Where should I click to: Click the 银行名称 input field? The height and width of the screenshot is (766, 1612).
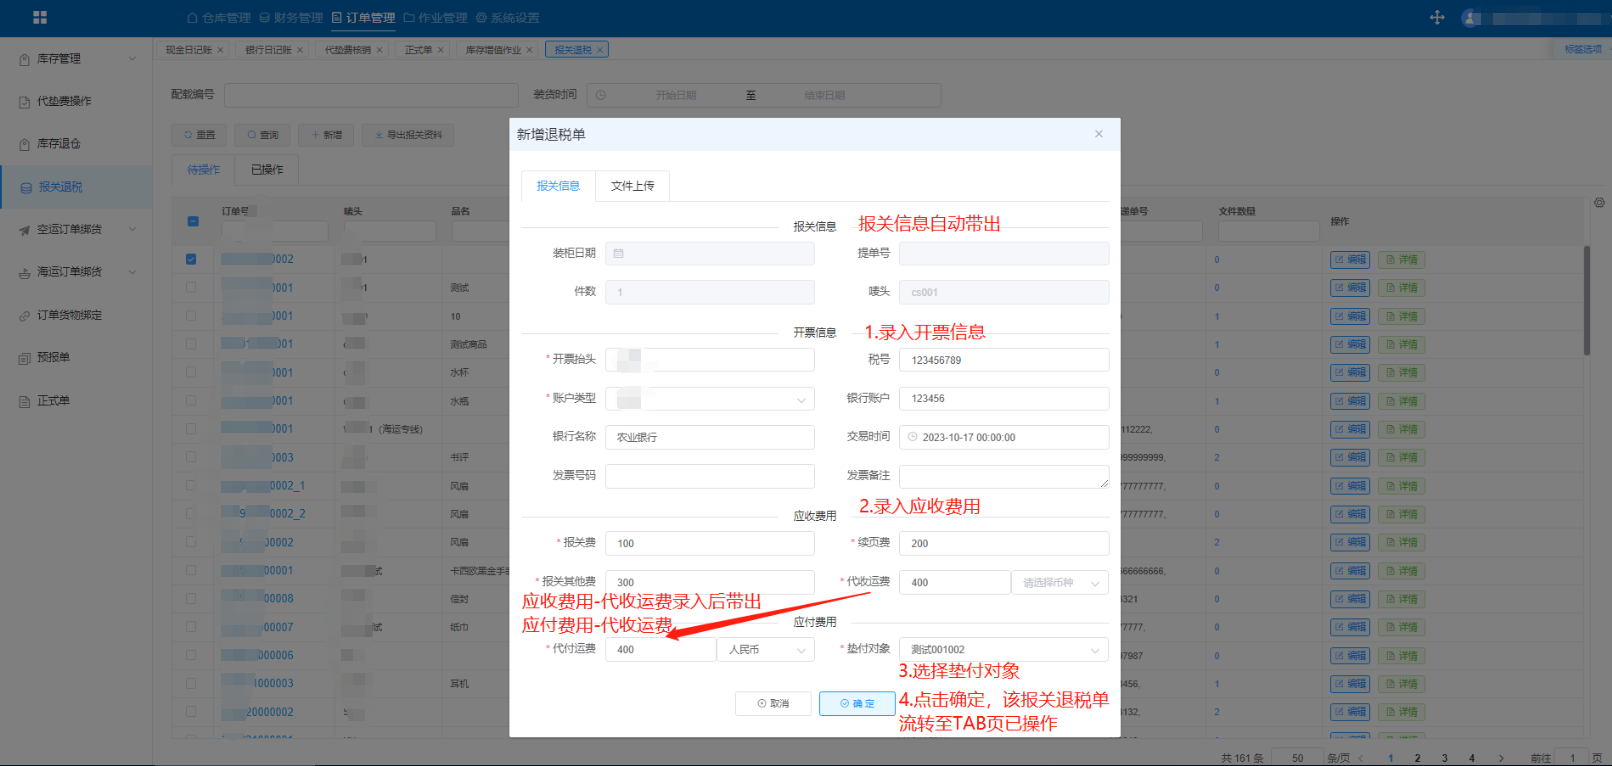click(710, 437)
